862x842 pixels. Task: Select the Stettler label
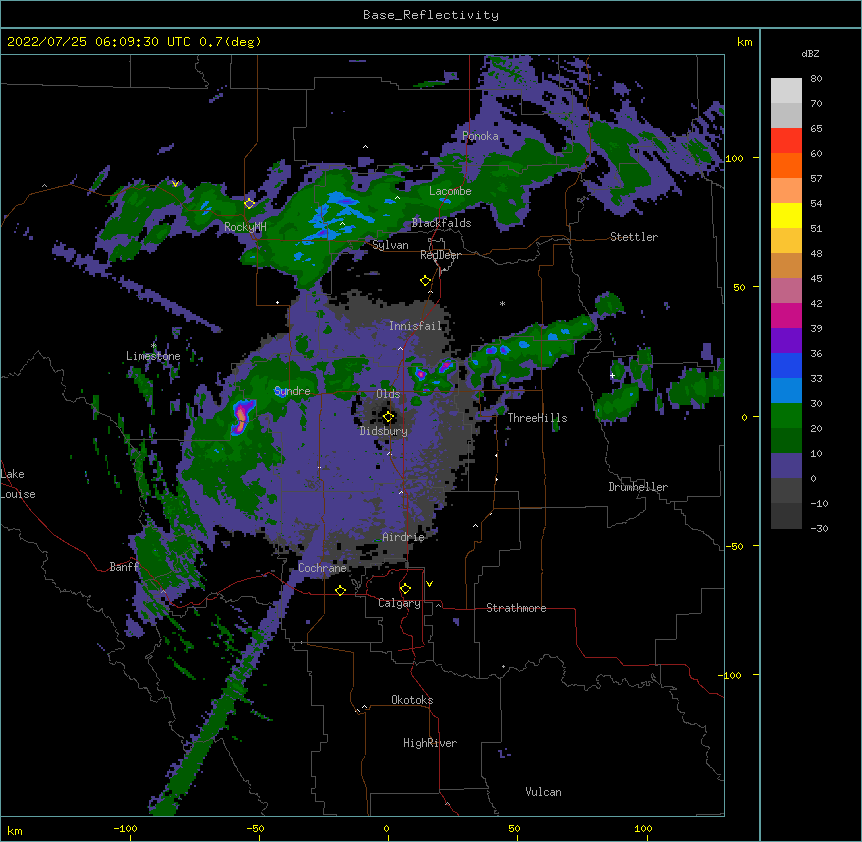(634, 237)
